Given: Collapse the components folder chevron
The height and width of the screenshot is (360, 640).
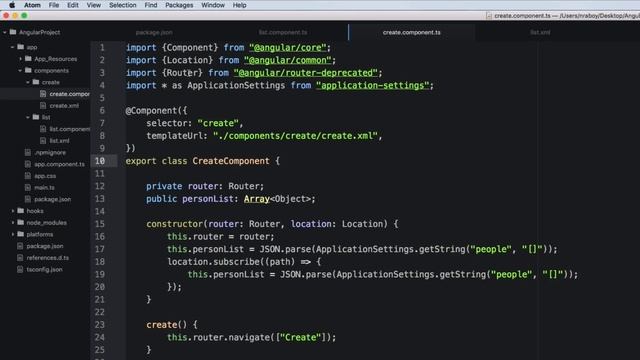Looking at the screenshot, I should pos(20,70).
